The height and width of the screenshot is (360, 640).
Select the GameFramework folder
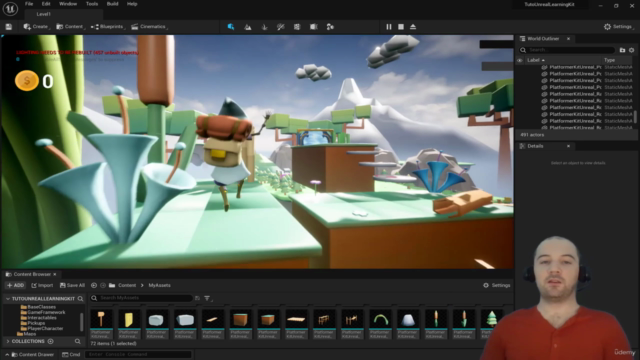tap(43, 312)
